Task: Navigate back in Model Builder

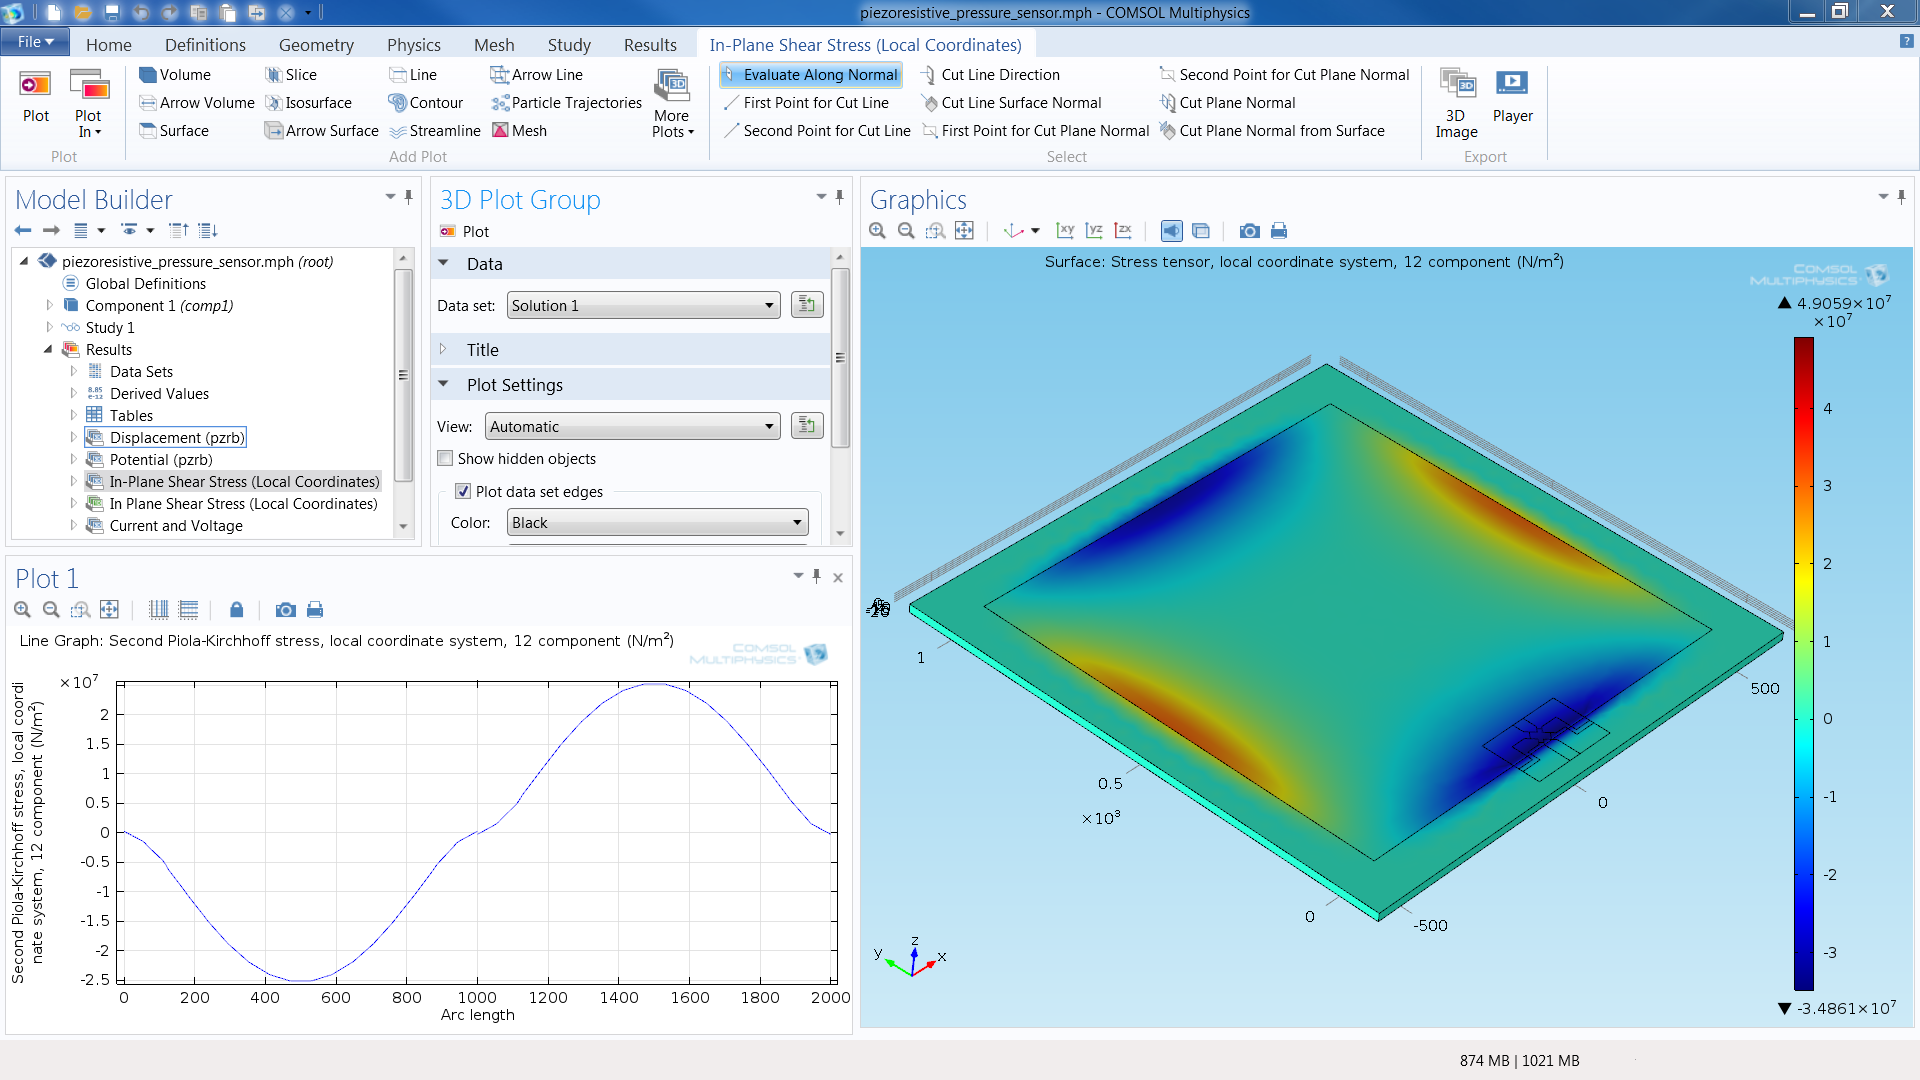Action: coord(23,230)
